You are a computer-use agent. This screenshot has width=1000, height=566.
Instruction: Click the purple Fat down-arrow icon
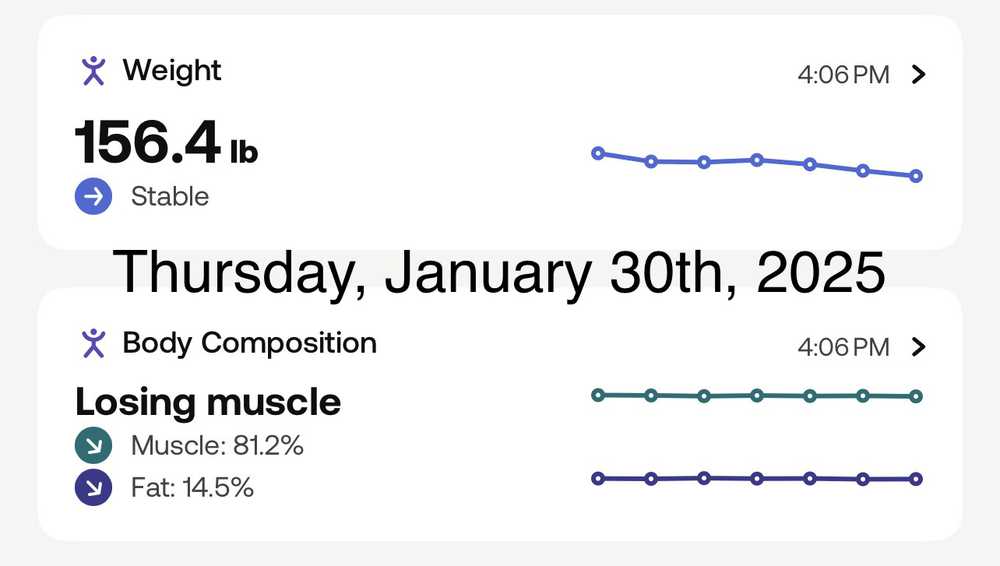(93, 488)
